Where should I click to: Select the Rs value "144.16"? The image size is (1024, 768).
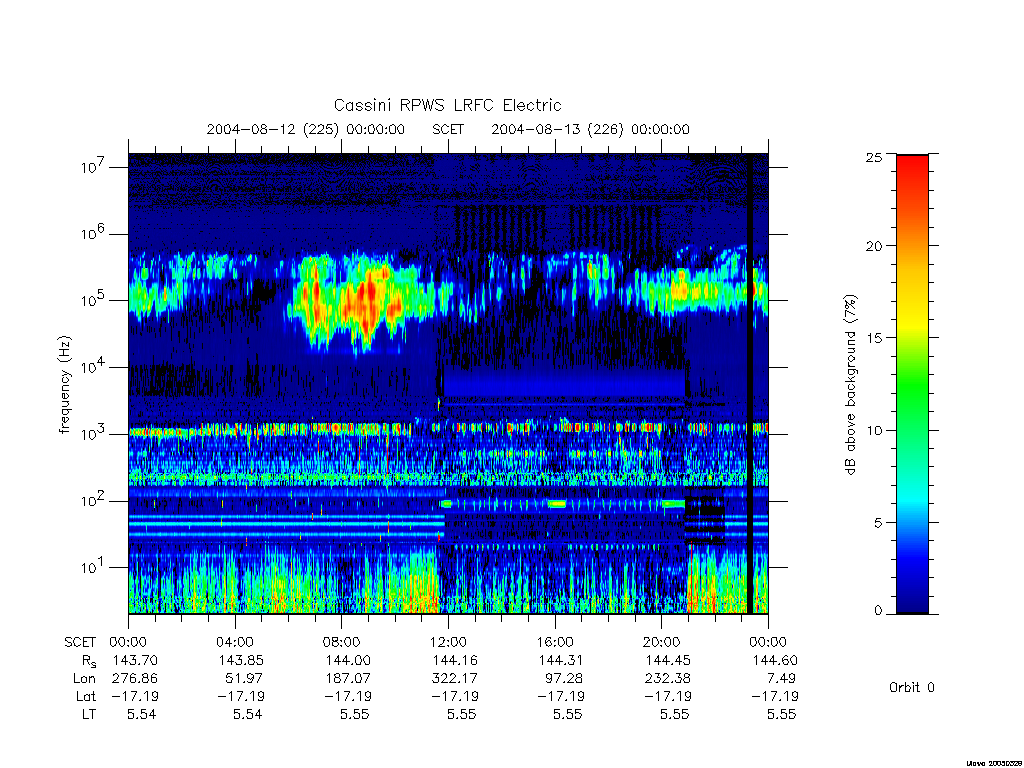click(455, 660)
